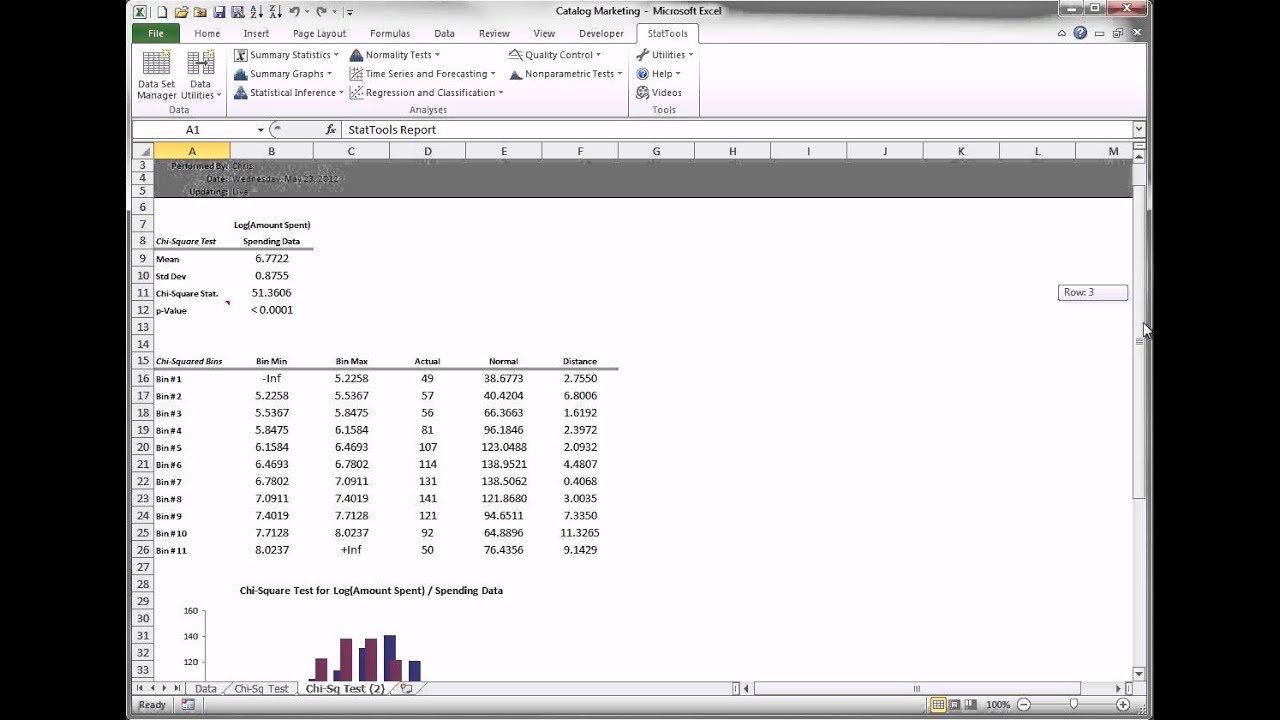Expand Time Series and Forecasting dropdown
1280x720 pixels.
click(423, 74)
